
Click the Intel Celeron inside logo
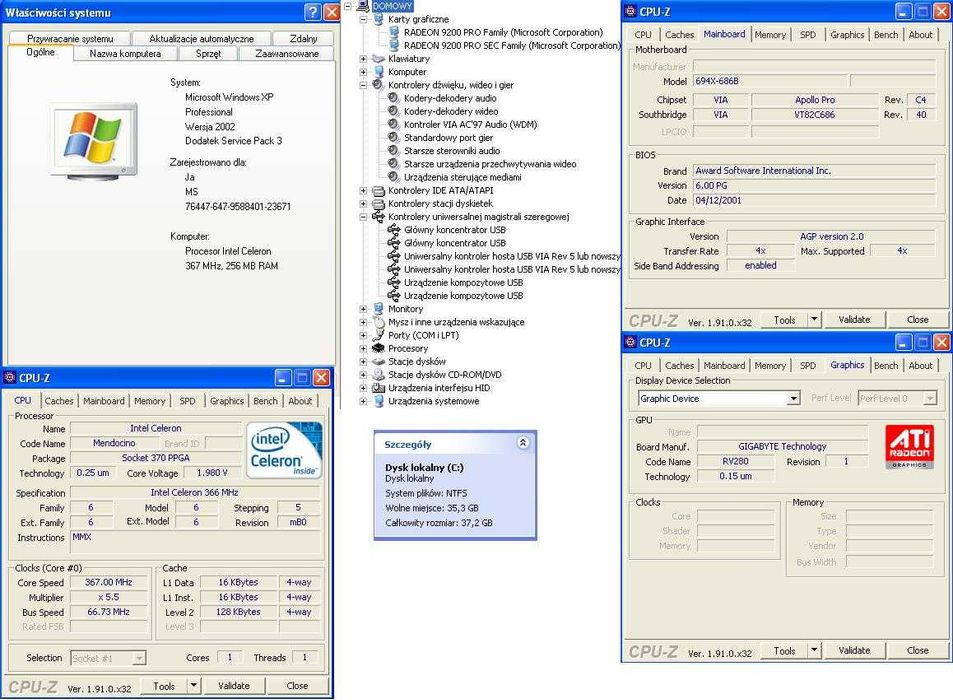pos(284,450)
